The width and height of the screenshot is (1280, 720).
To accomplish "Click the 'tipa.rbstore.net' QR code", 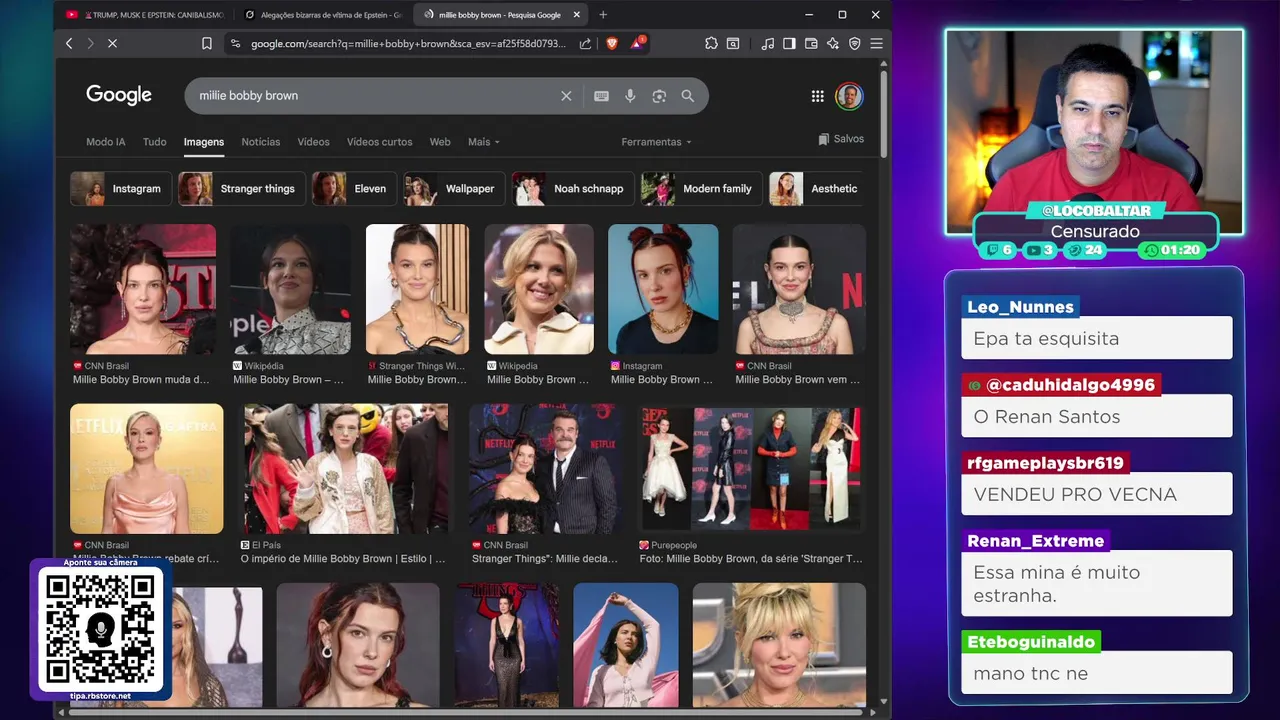I will click(100, 630).
